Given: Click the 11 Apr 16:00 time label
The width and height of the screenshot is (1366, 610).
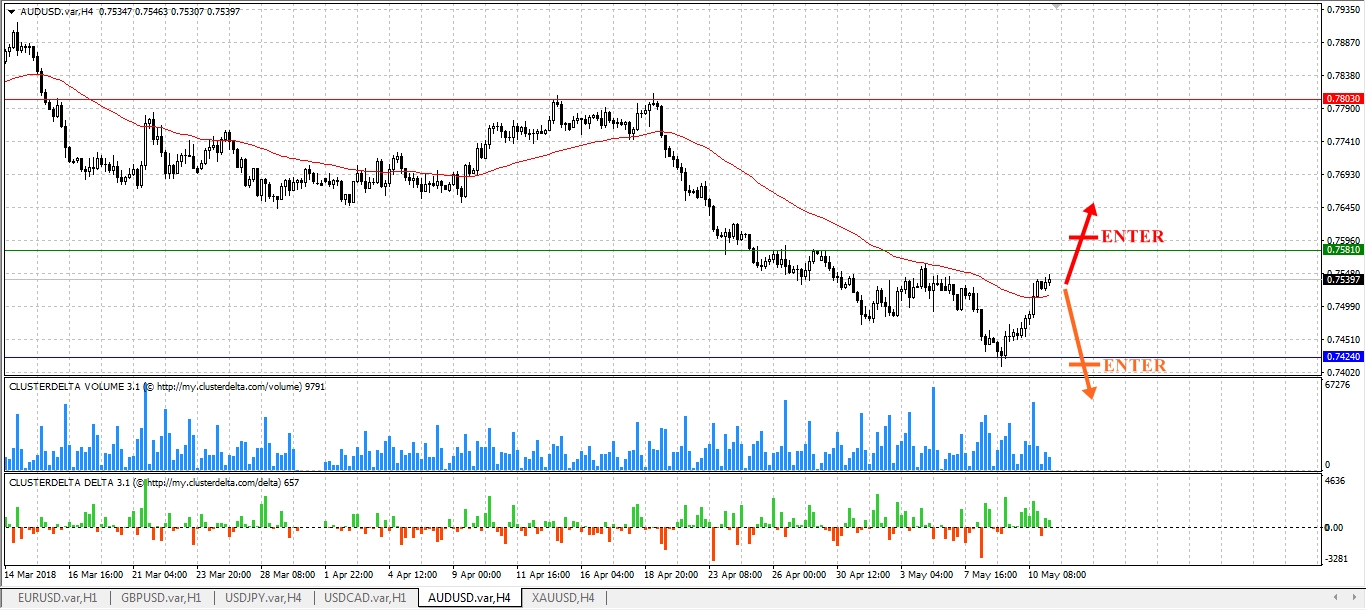Looking at the screenshot, I should [x=545, y=575].
